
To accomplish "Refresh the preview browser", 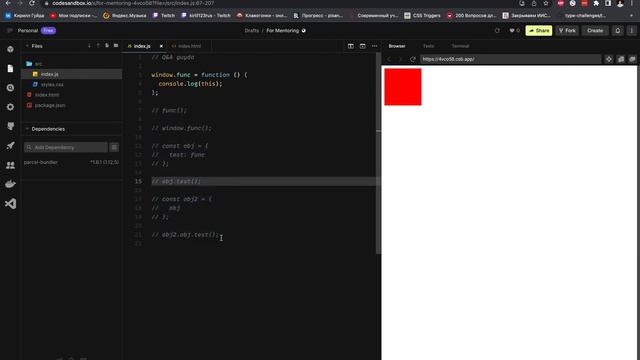I will (413, 59).
